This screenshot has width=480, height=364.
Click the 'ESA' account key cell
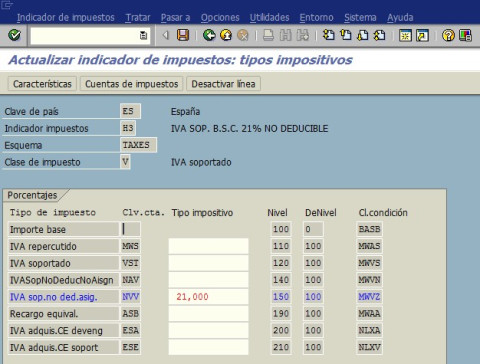pyautogui.click(x=130, y=330)
